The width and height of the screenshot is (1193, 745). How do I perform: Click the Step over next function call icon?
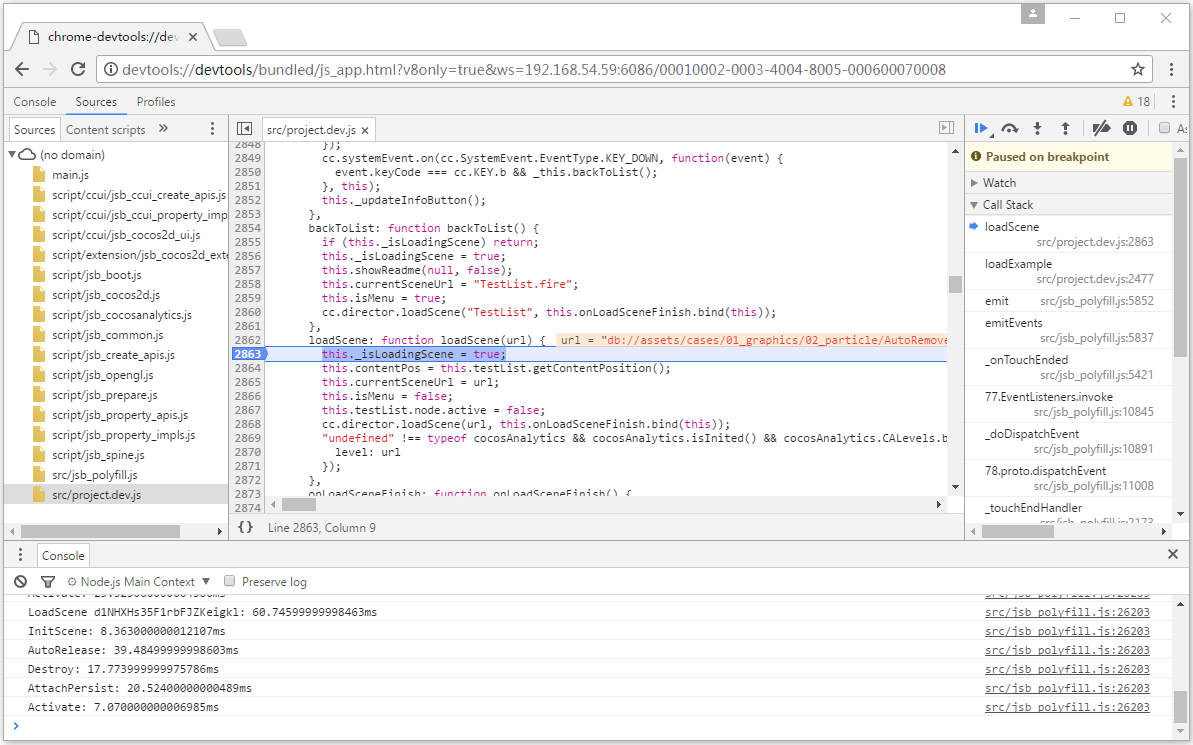click(1010, 128)
